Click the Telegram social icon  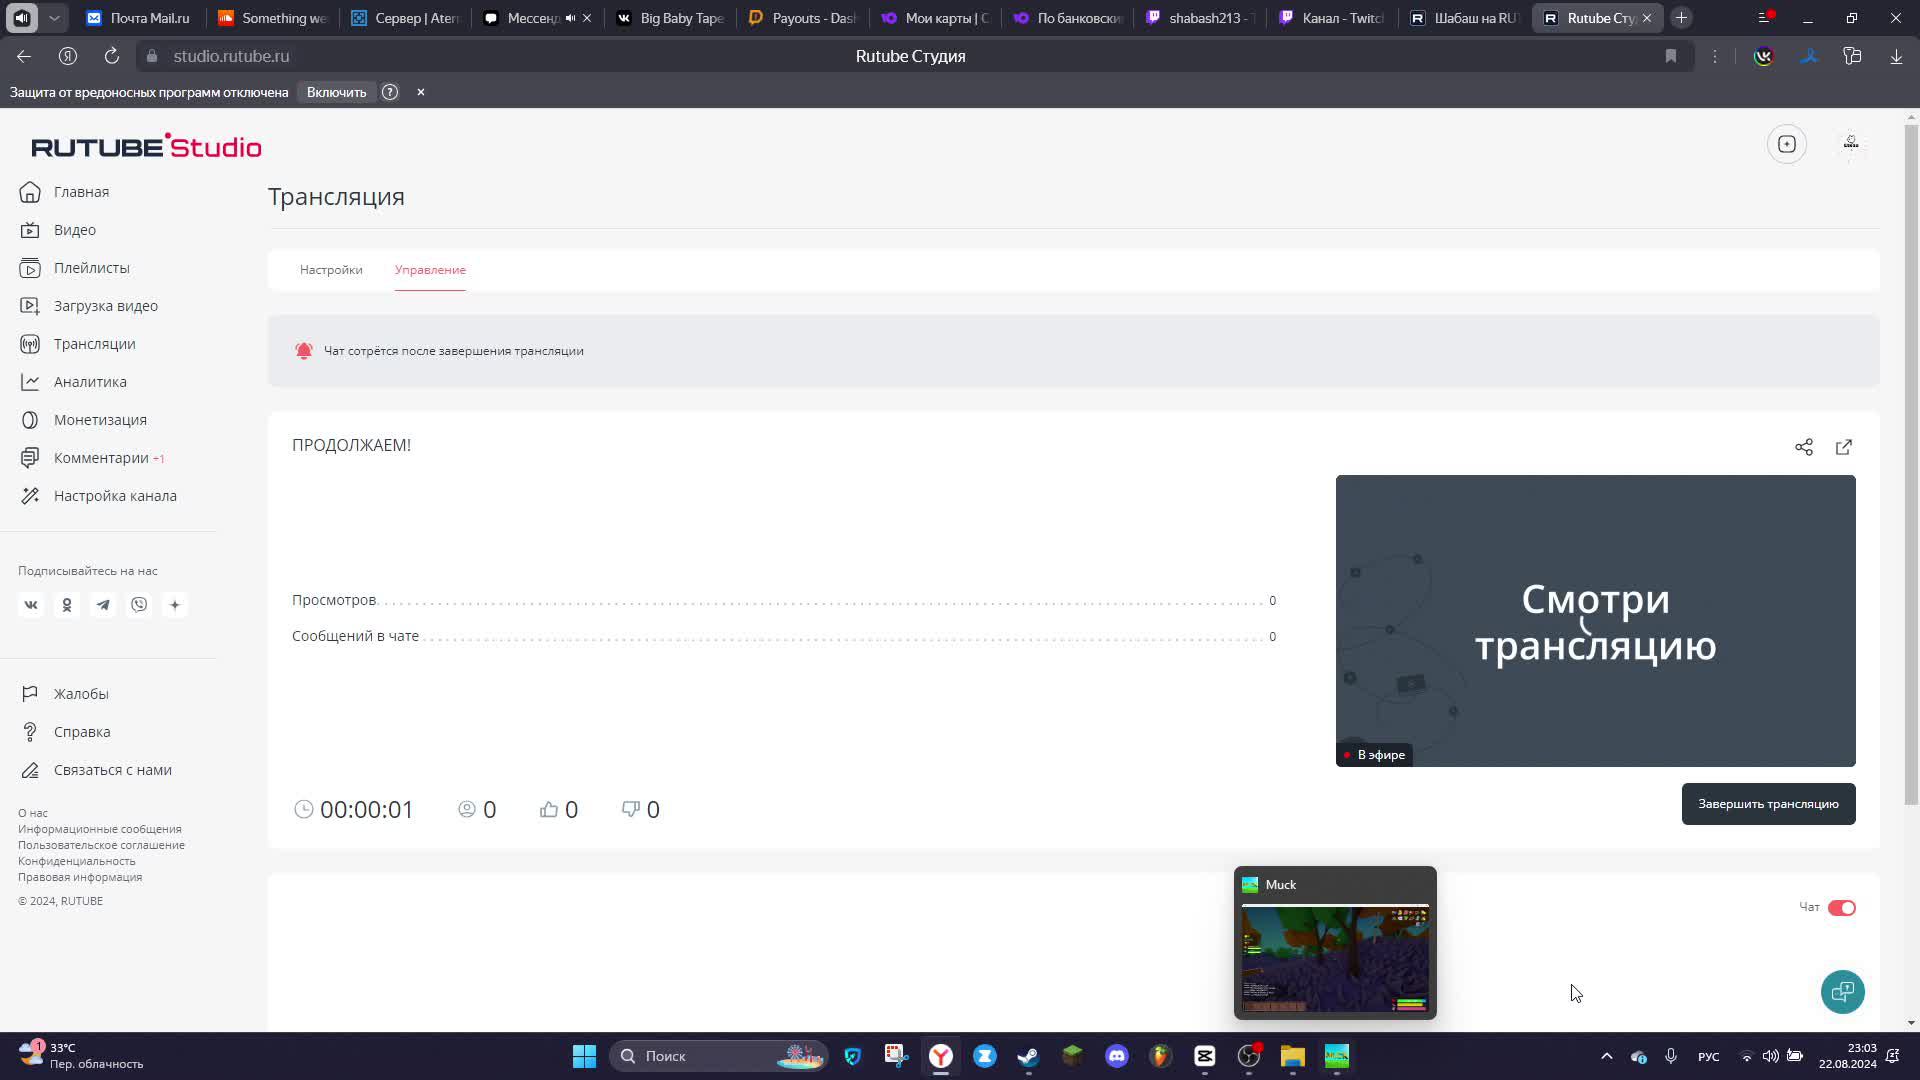103,605
